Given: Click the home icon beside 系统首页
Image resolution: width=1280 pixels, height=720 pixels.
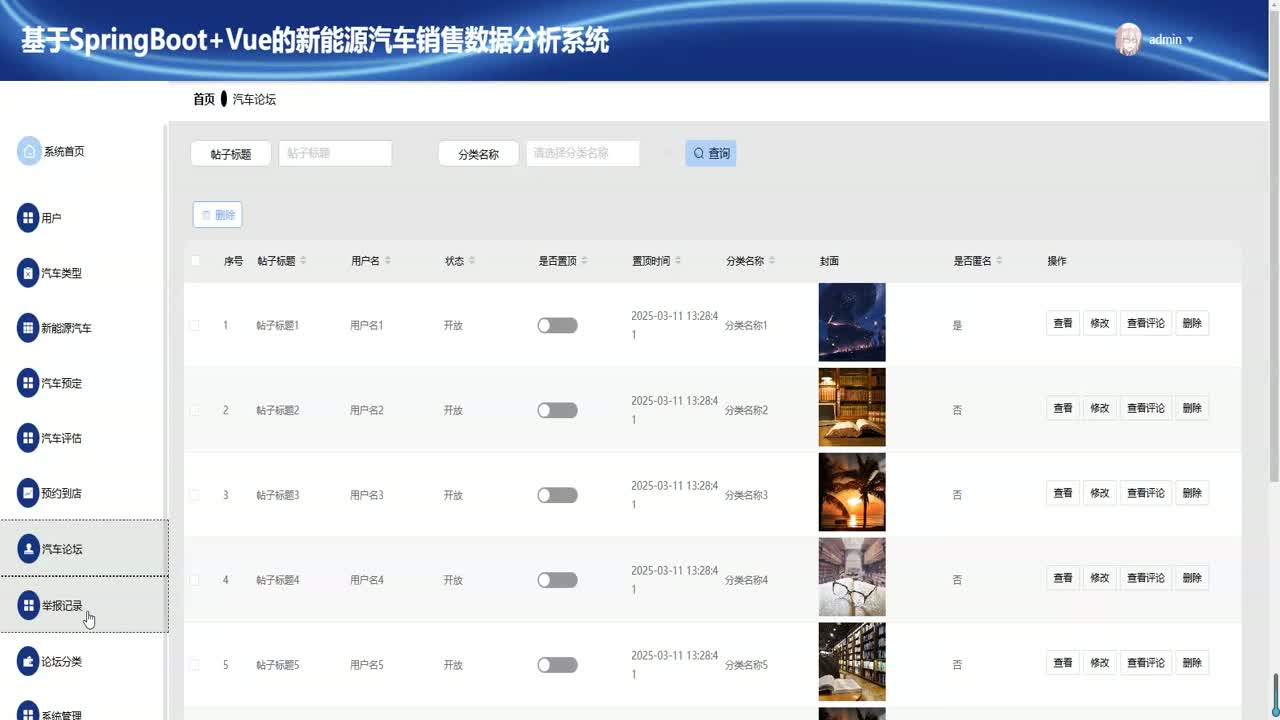Looking at the screenshot, I should coord(29,151).
